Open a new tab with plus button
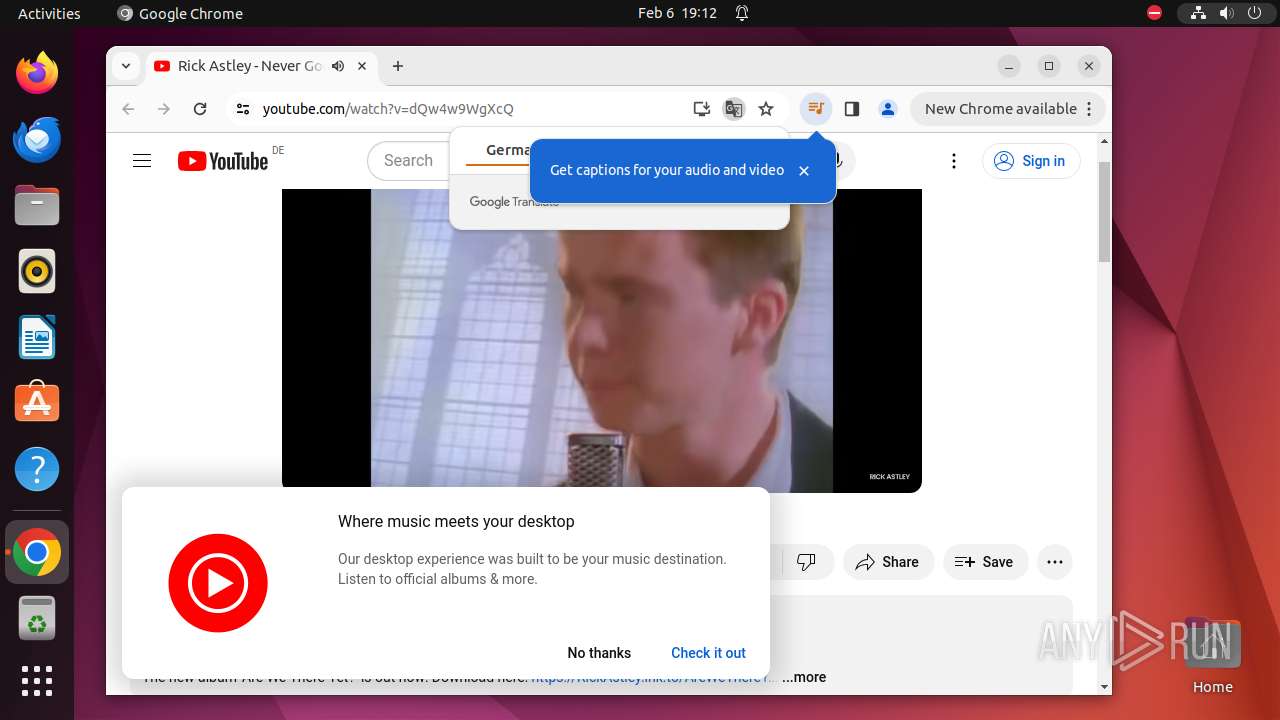The image size is (1280, 720). click(398, 66)
